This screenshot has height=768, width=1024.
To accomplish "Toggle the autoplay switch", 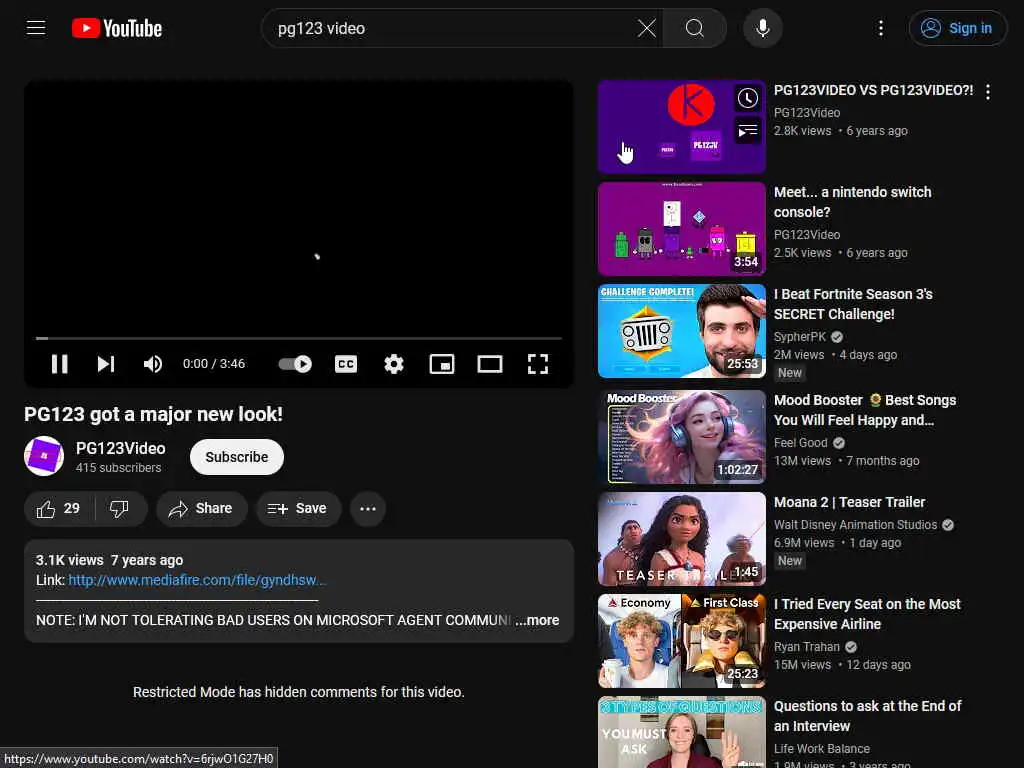I will 295,364.
